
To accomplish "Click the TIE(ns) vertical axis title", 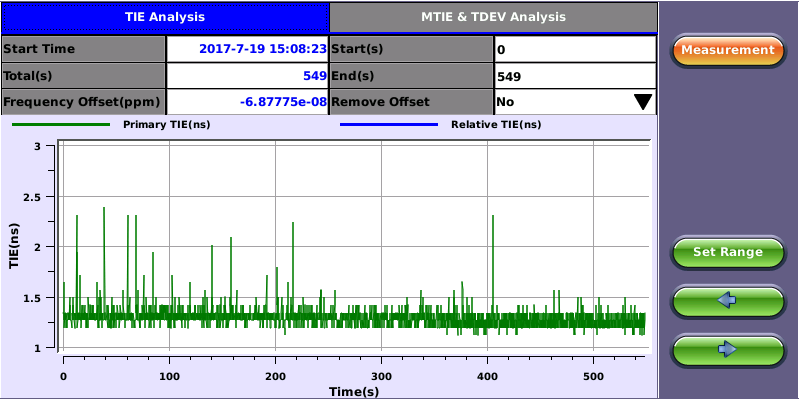I will tap(14, 246).
